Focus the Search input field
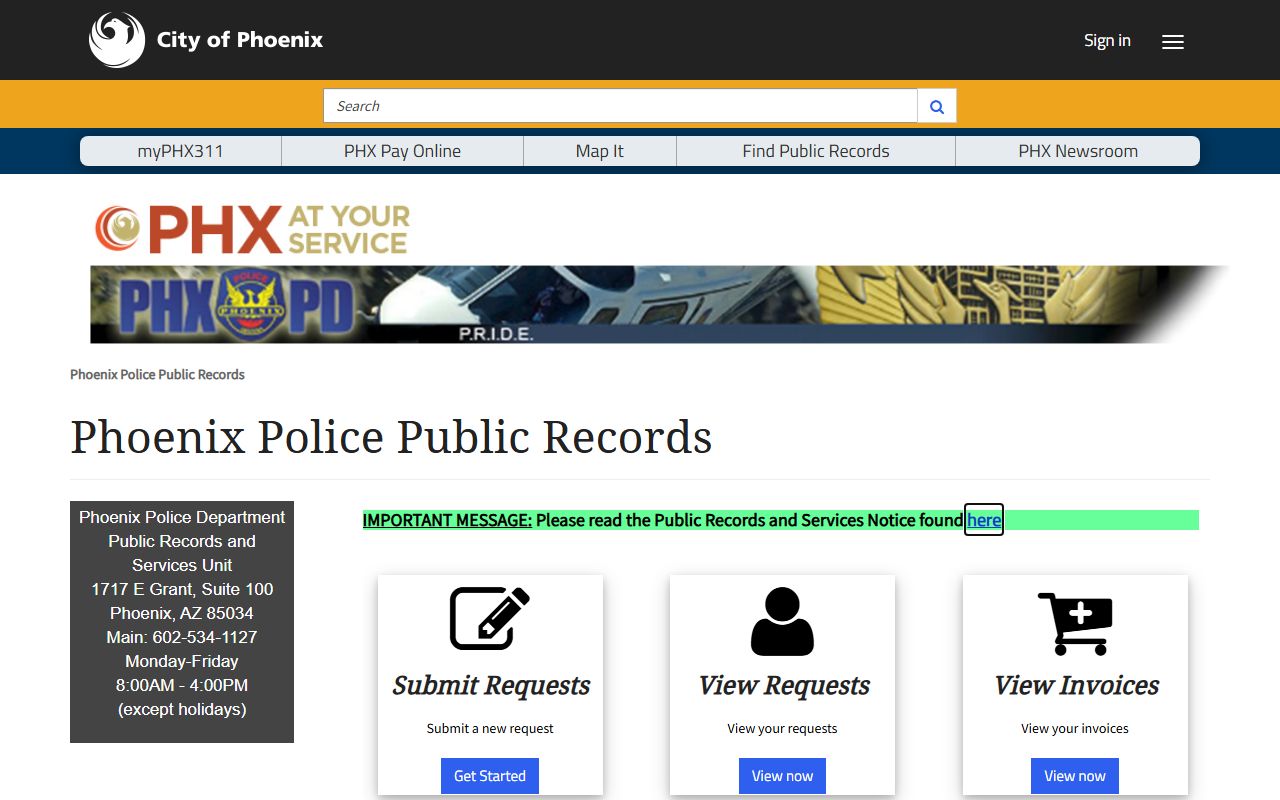 tap(620, 106)
